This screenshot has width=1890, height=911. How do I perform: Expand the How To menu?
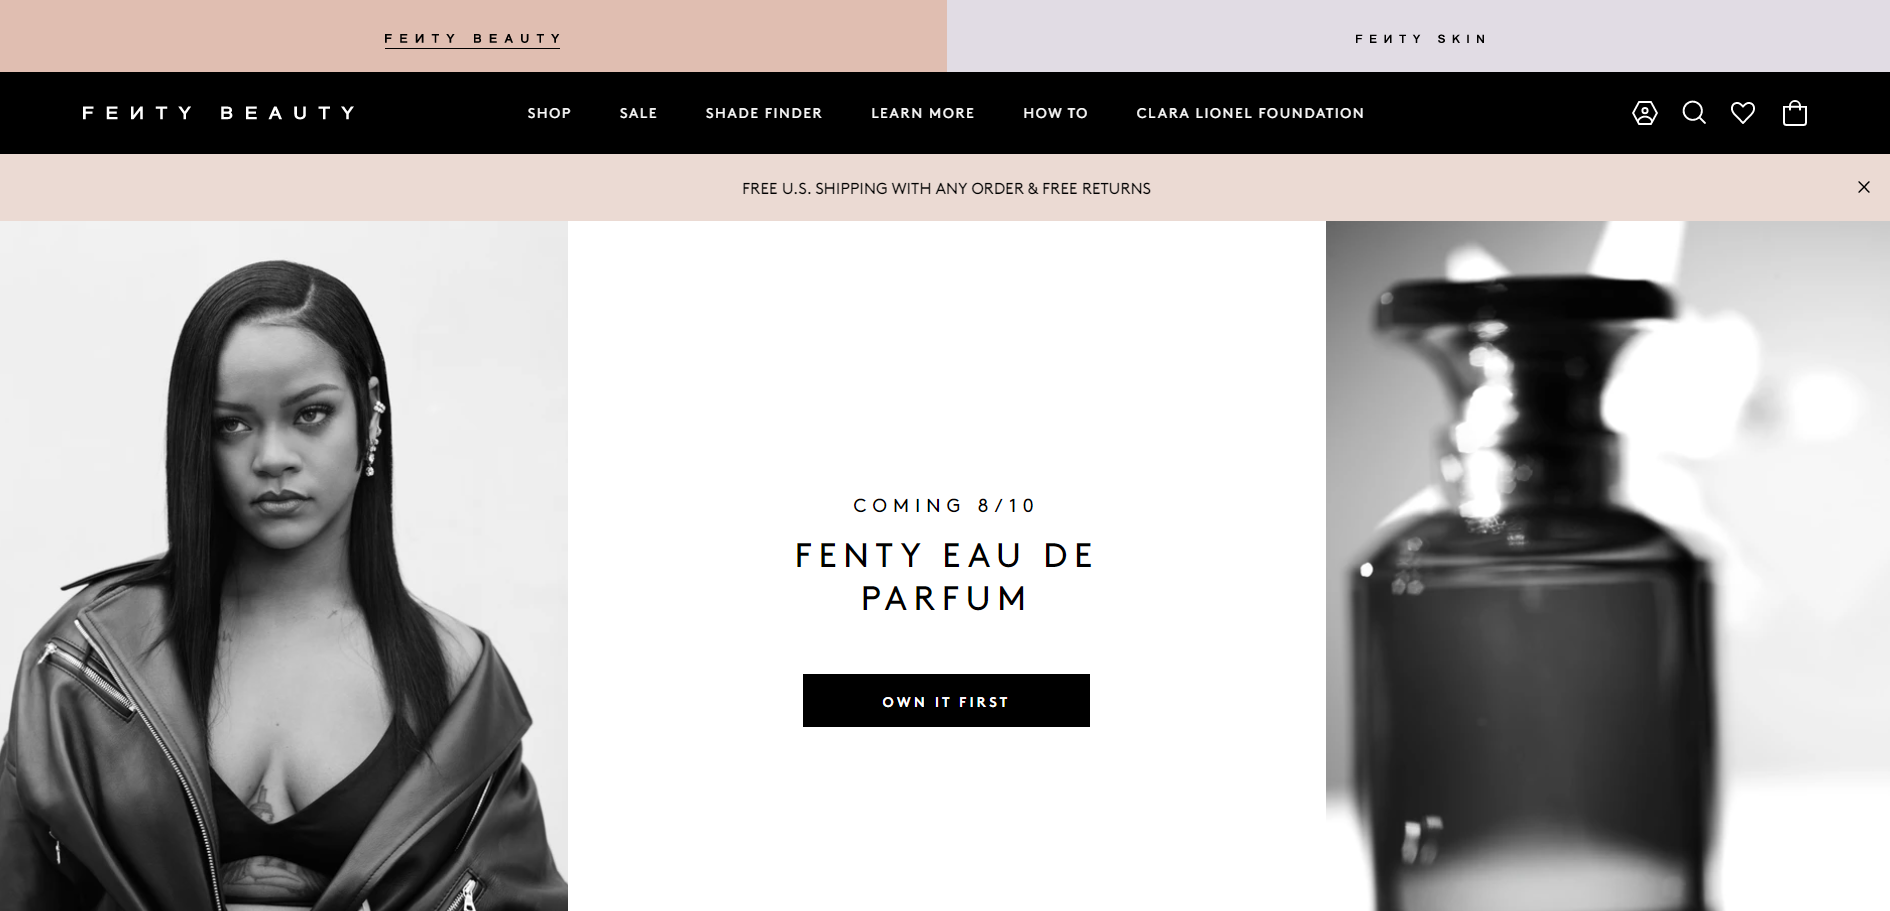[1055, 113]
